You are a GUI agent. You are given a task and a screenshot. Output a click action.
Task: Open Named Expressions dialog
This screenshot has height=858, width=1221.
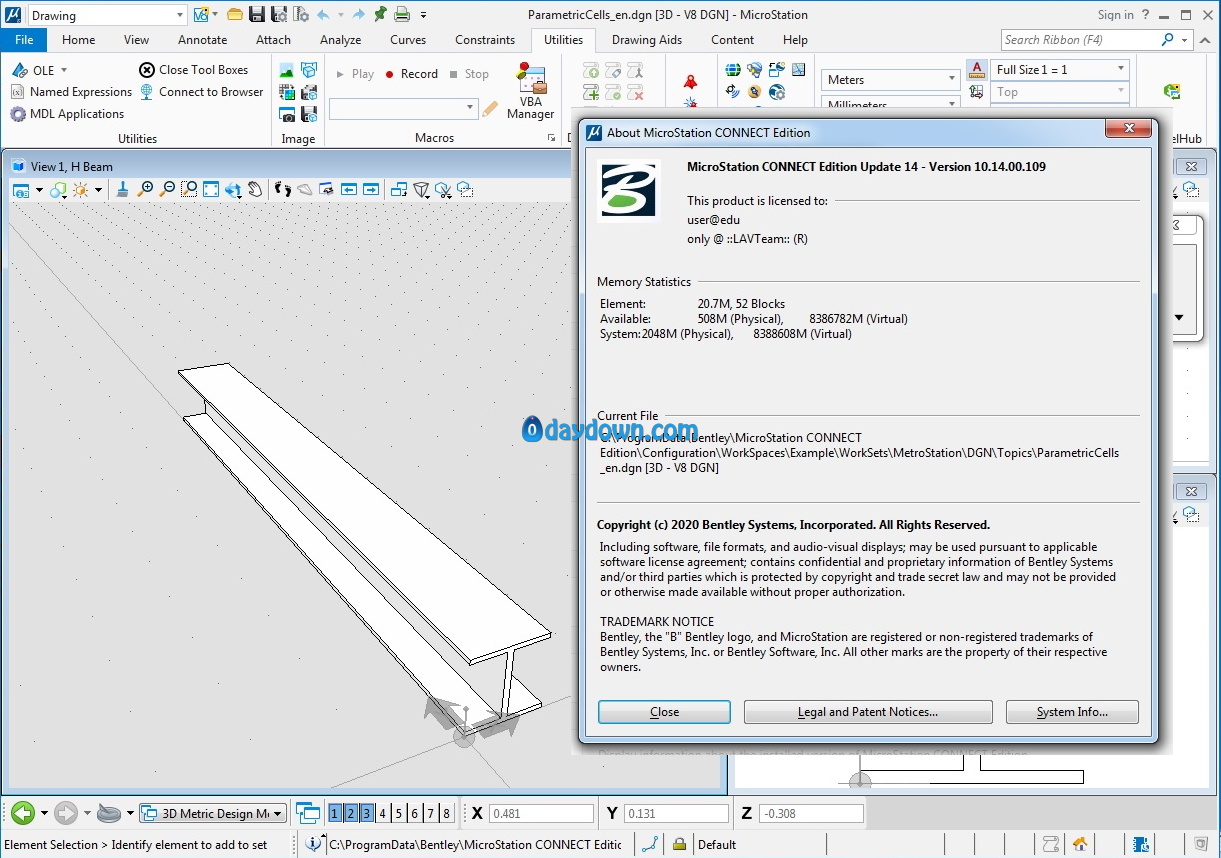pyautogui.click(x=71, y=92)
